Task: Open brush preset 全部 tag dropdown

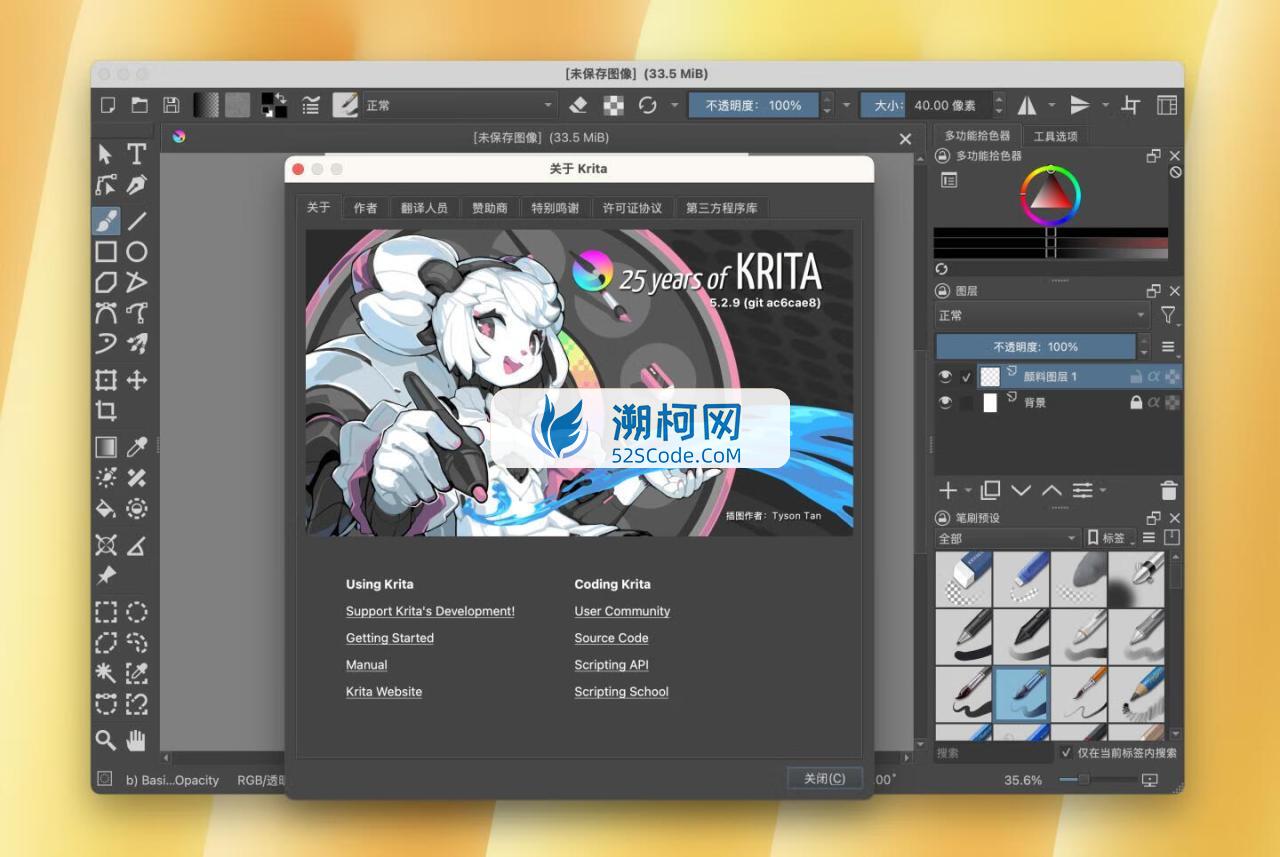Action: click(1008, 538)
